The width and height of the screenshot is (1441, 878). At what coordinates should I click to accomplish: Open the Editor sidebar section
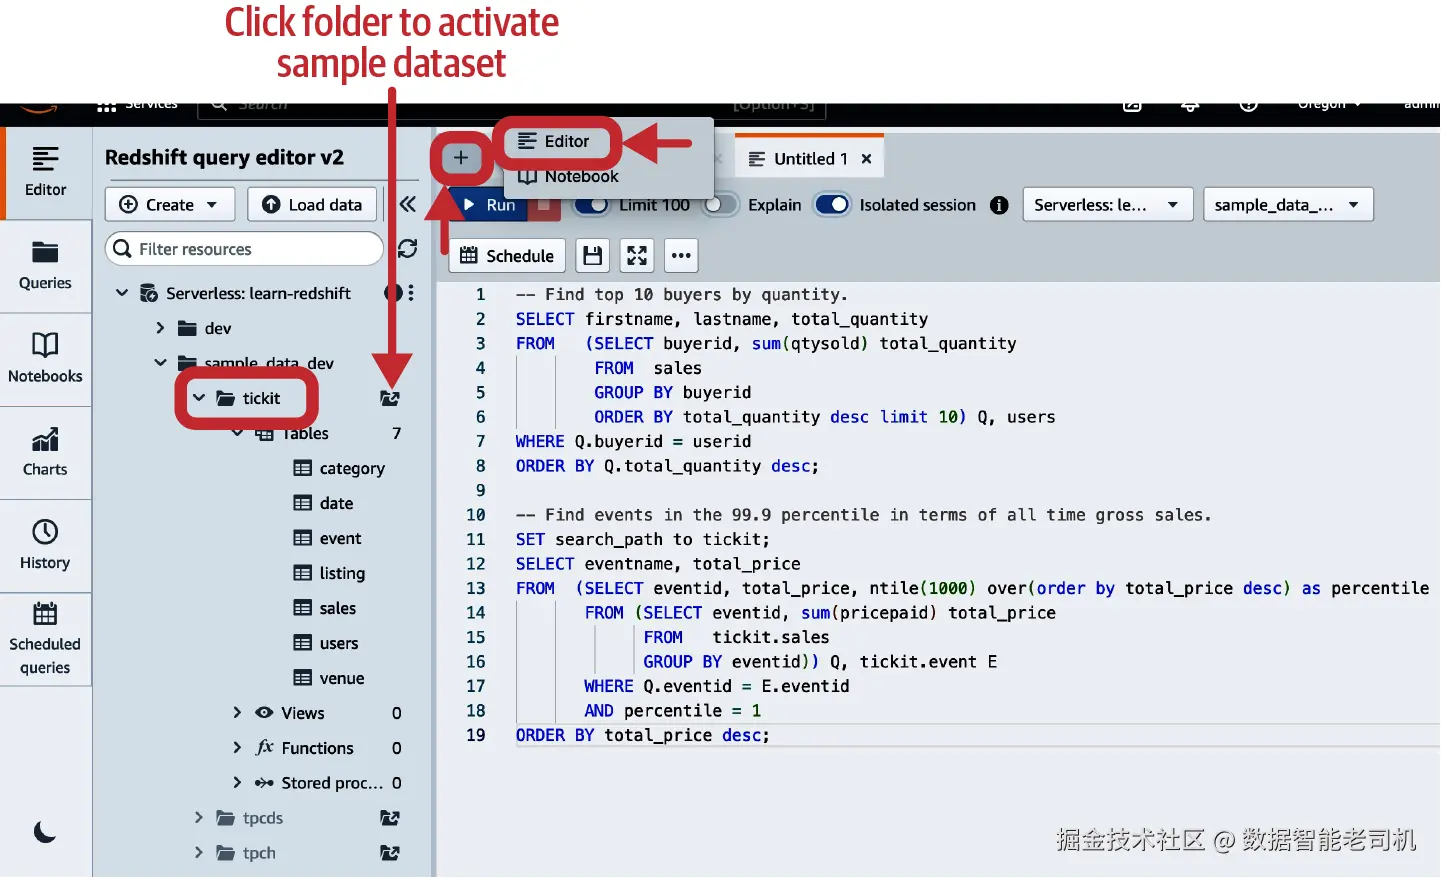(x=45, y=172)
